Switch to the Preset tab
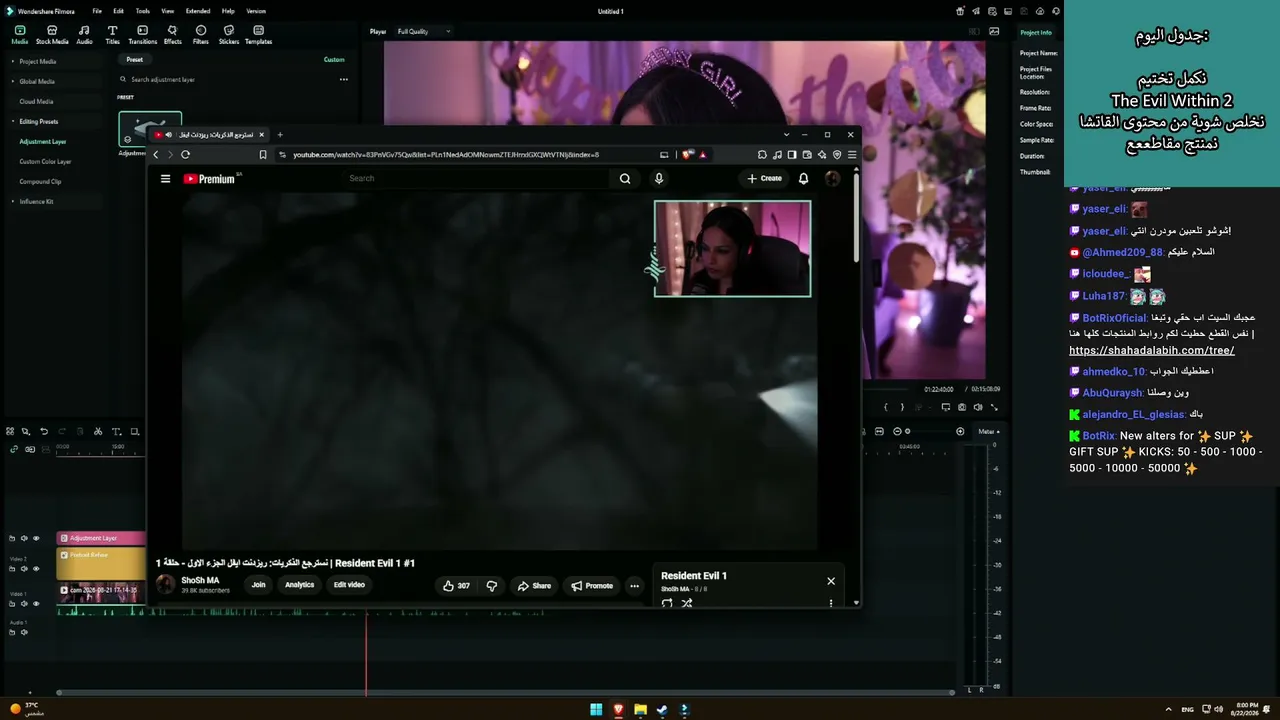This screenshot has height=720, width=1280. pyautogui.click(x=135, y=59)
